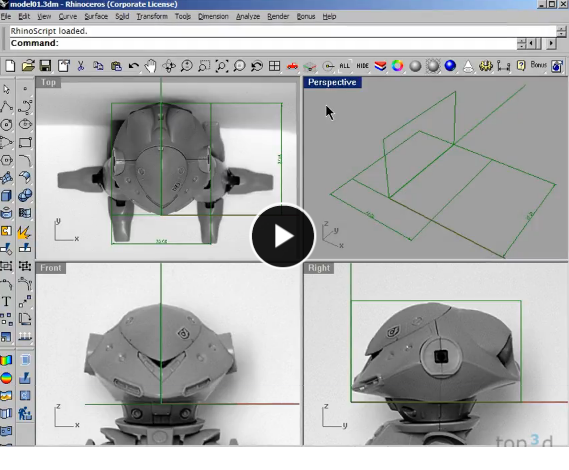This screenshot has width=569, height=470.
Task: Activate the Front viewport label
Action: click(x=51, y=268)
